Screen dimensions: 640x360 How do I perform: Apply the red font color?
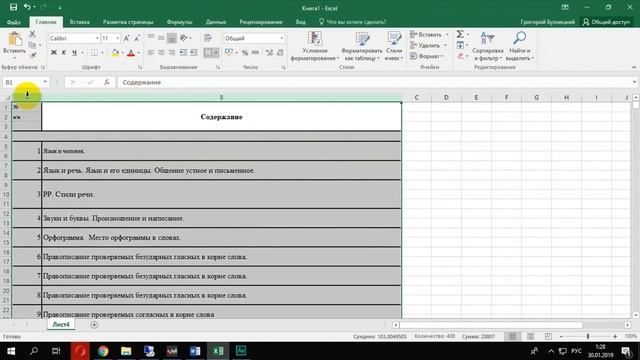click(131, 52)
